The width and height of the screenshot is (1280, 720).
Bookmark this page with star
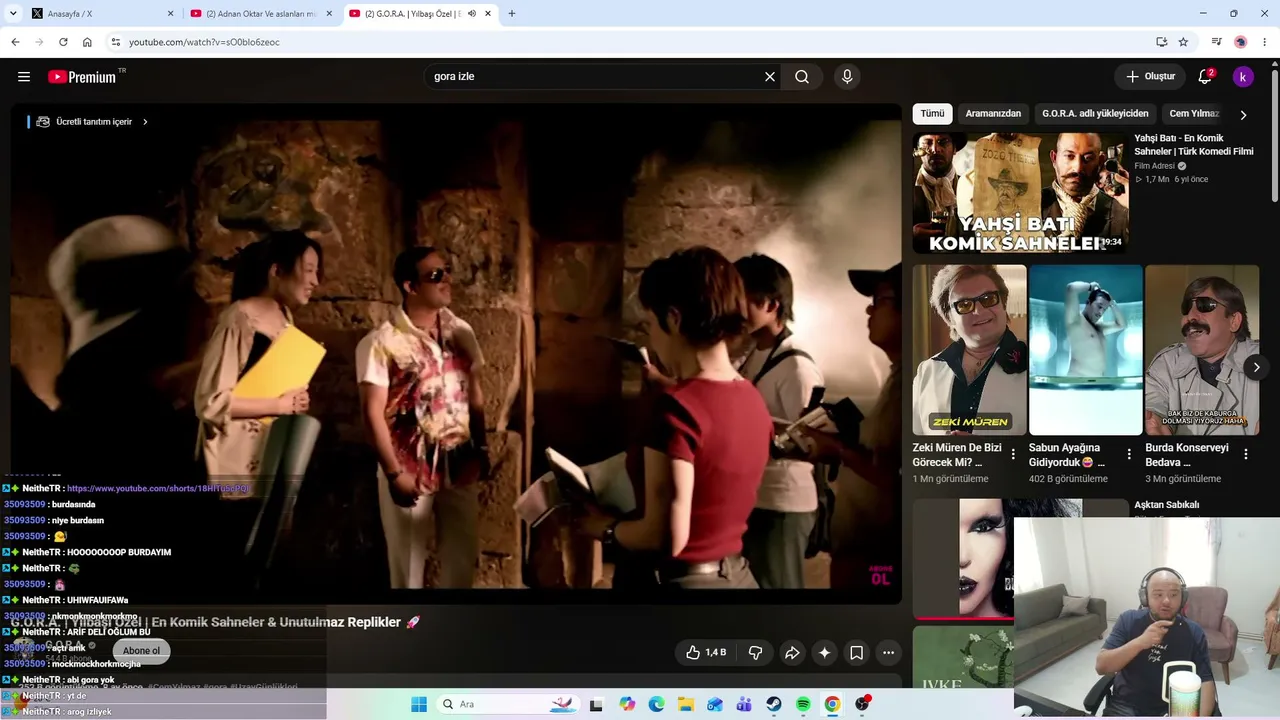tap(1183, 42)
